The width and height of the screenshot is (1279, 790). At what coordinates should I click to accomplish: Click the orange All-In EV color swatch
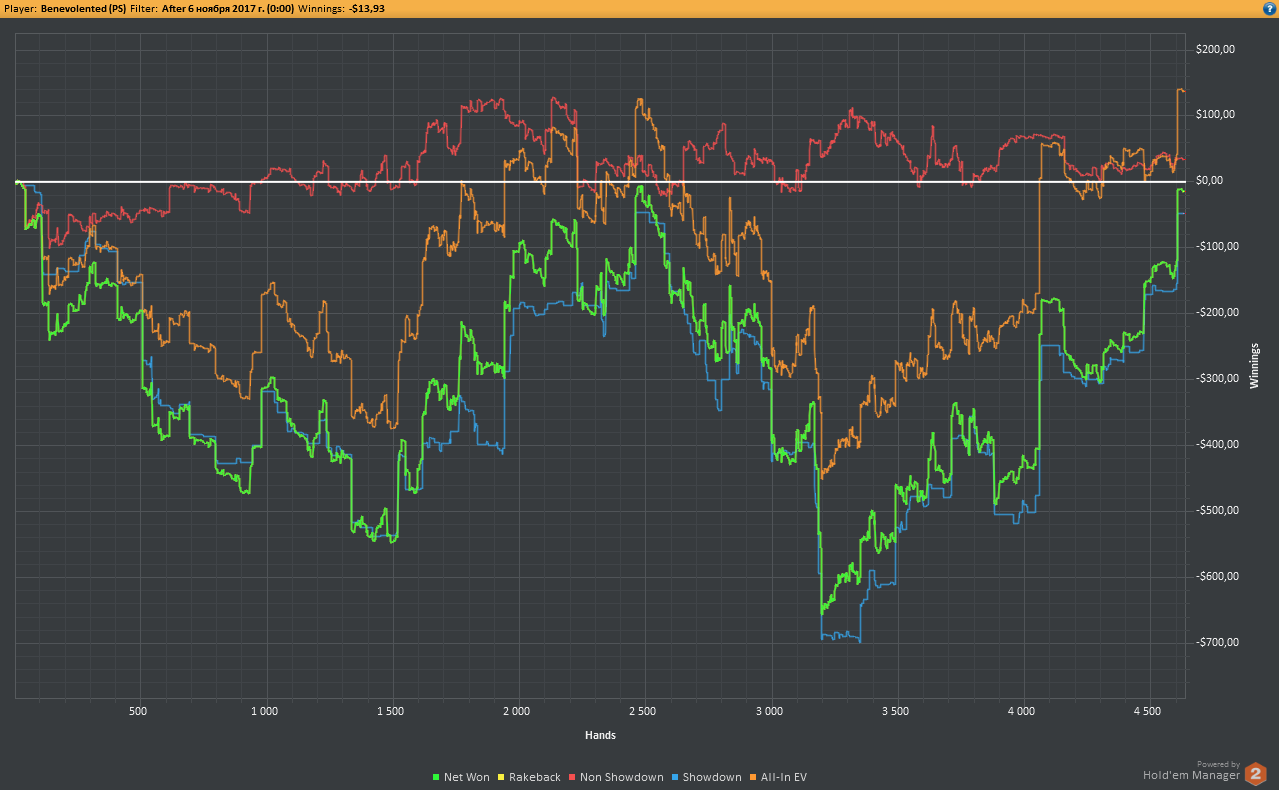754,777
